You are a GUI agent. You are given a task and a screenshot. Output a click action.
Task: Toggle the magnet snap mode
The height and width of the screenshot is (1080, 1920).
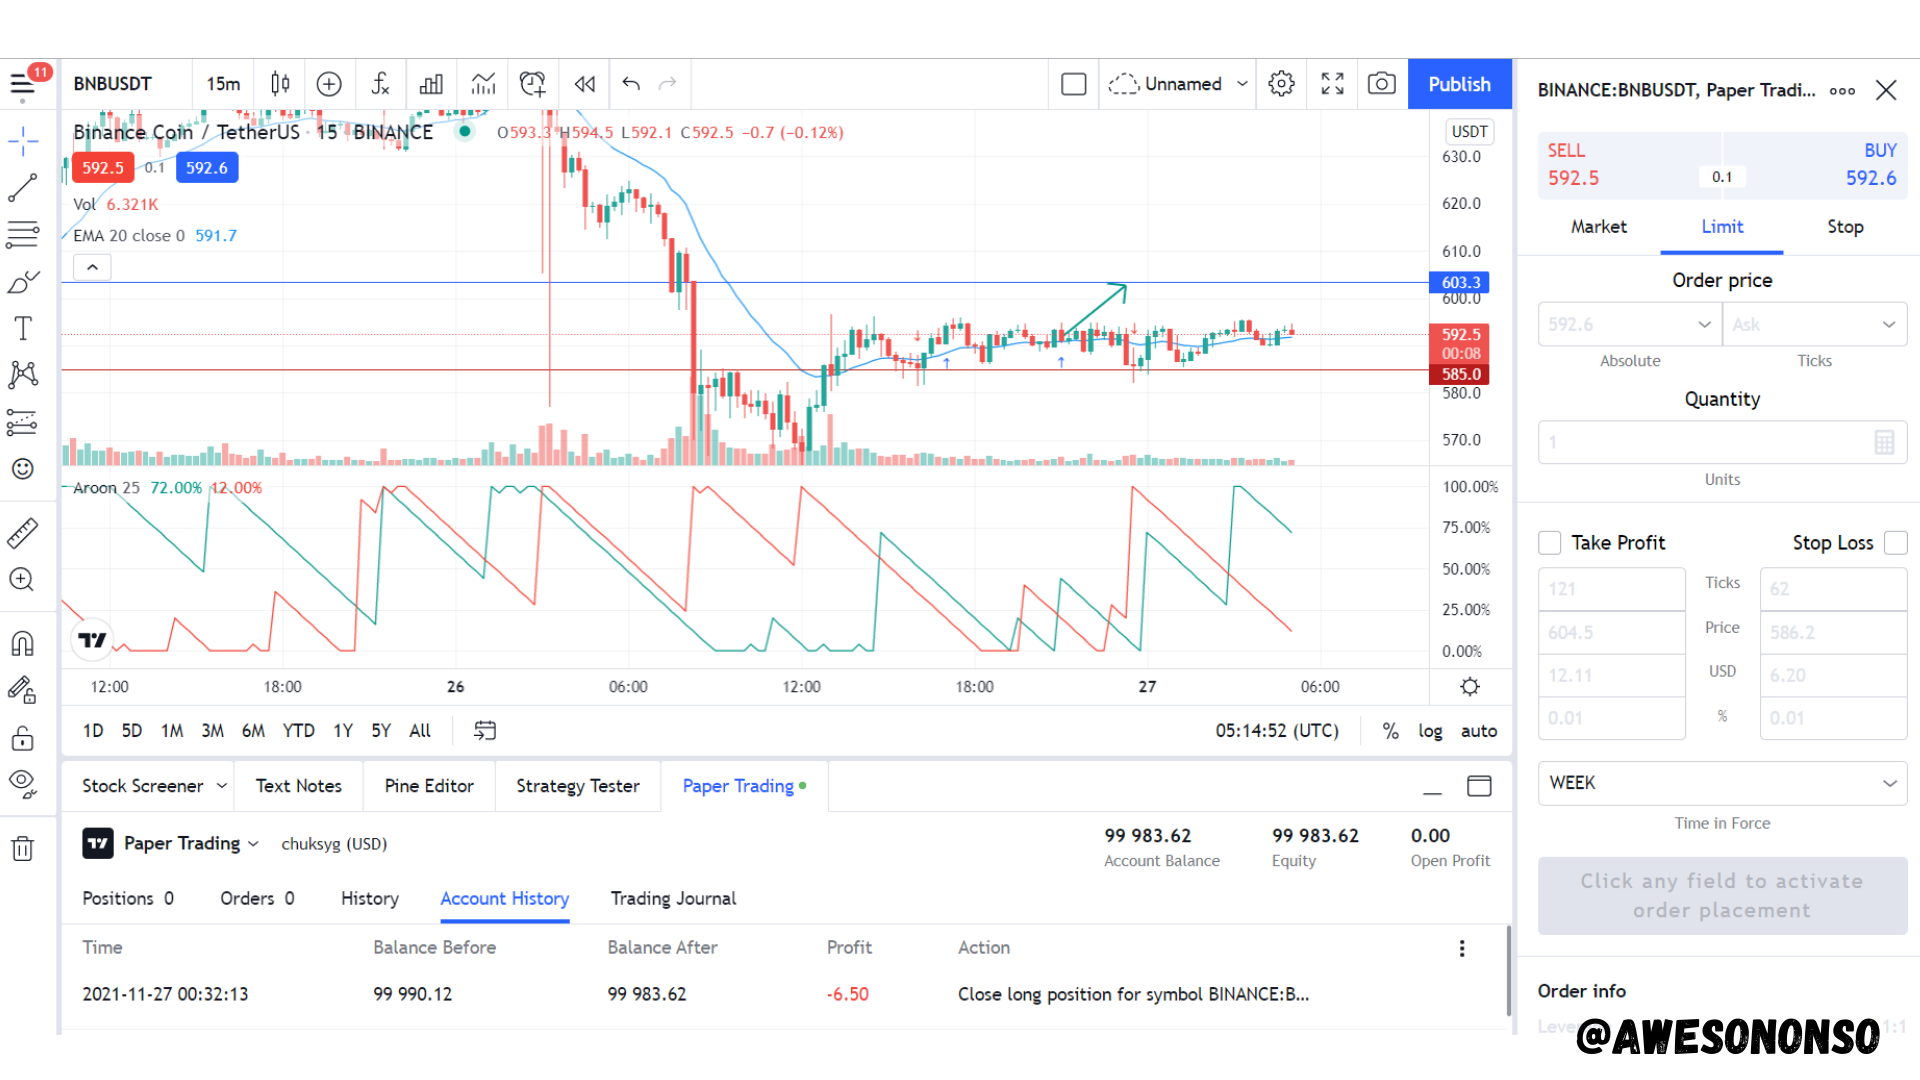click(x=23, y=643)
